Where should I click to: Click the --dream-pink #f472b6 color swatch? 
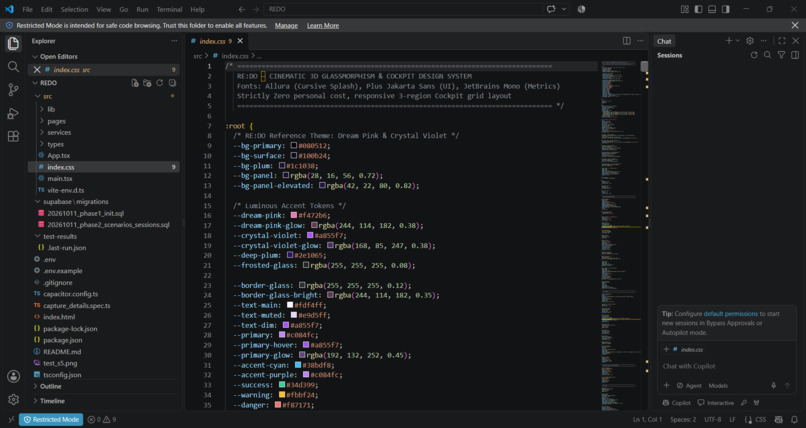pos(294,215)
